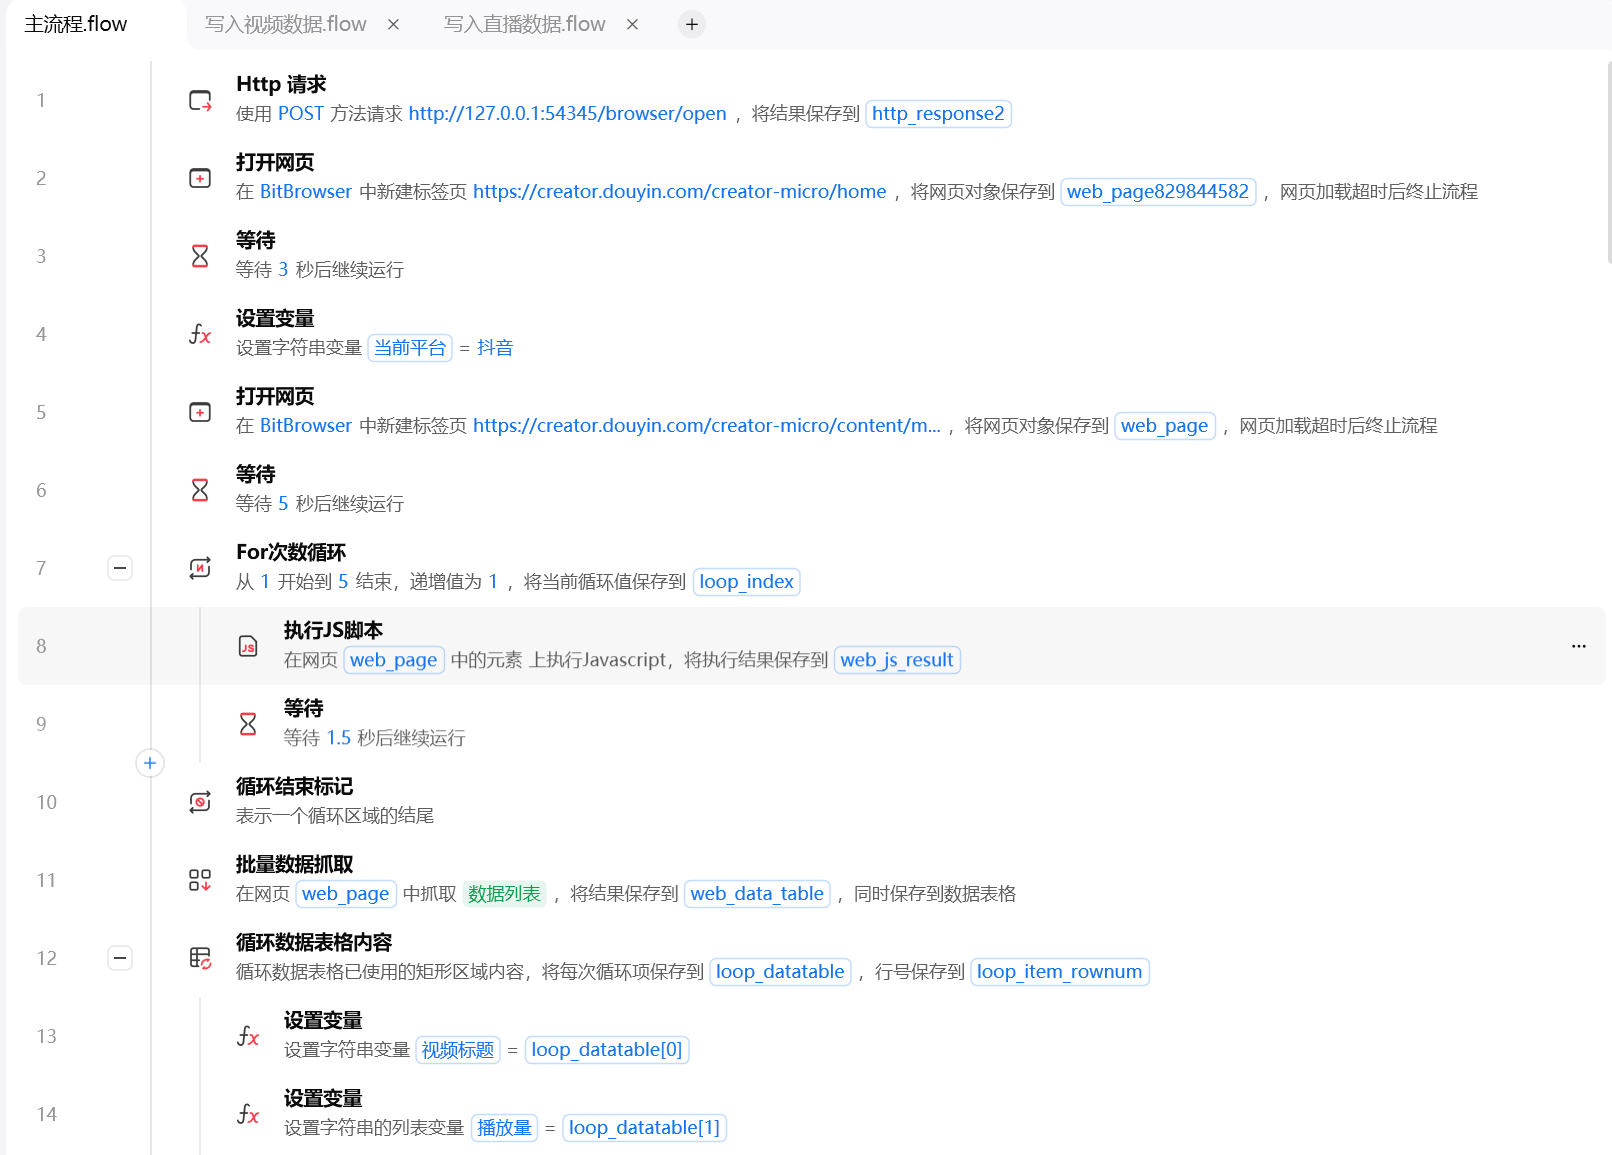Click the hourglass wait icon on line 3

[x=200, y=256]
